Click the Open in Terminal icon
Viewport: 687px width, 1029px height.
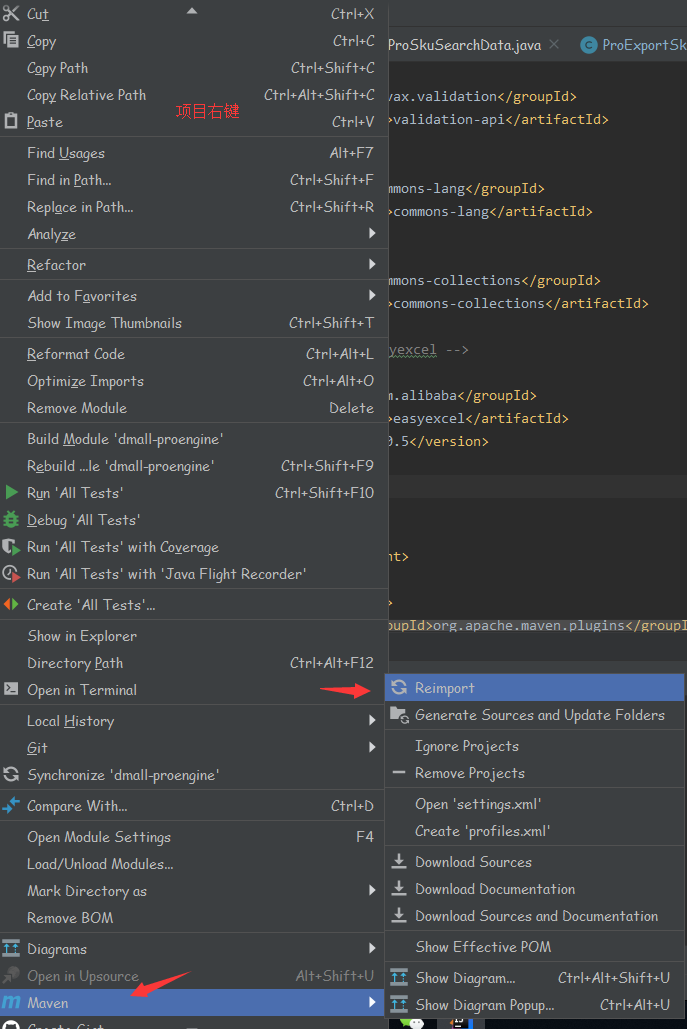click(x=11, y=690)
